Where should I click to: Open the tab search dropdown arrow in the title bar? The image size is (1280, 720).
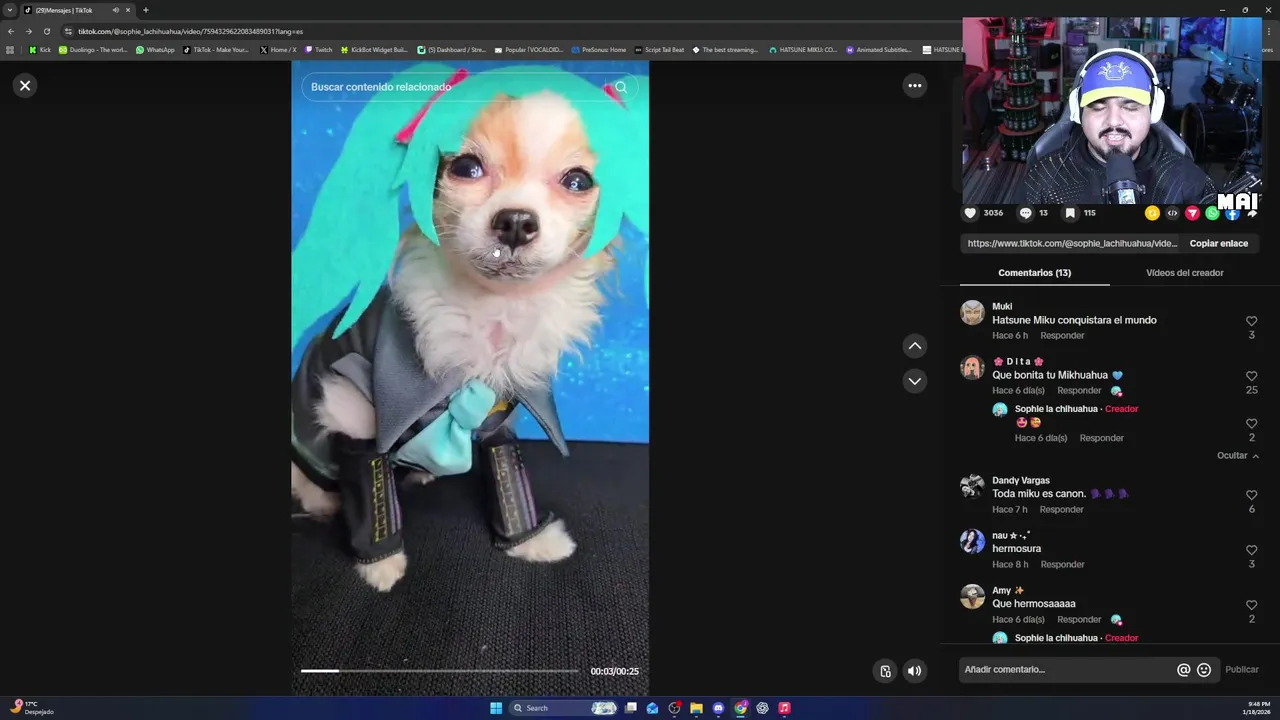pyautogui.click(x=10, y=10)
